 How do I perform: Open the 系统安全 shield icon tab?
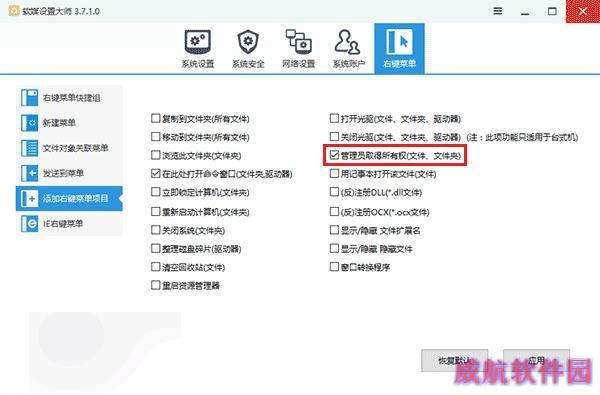click(x=248, y=48)
